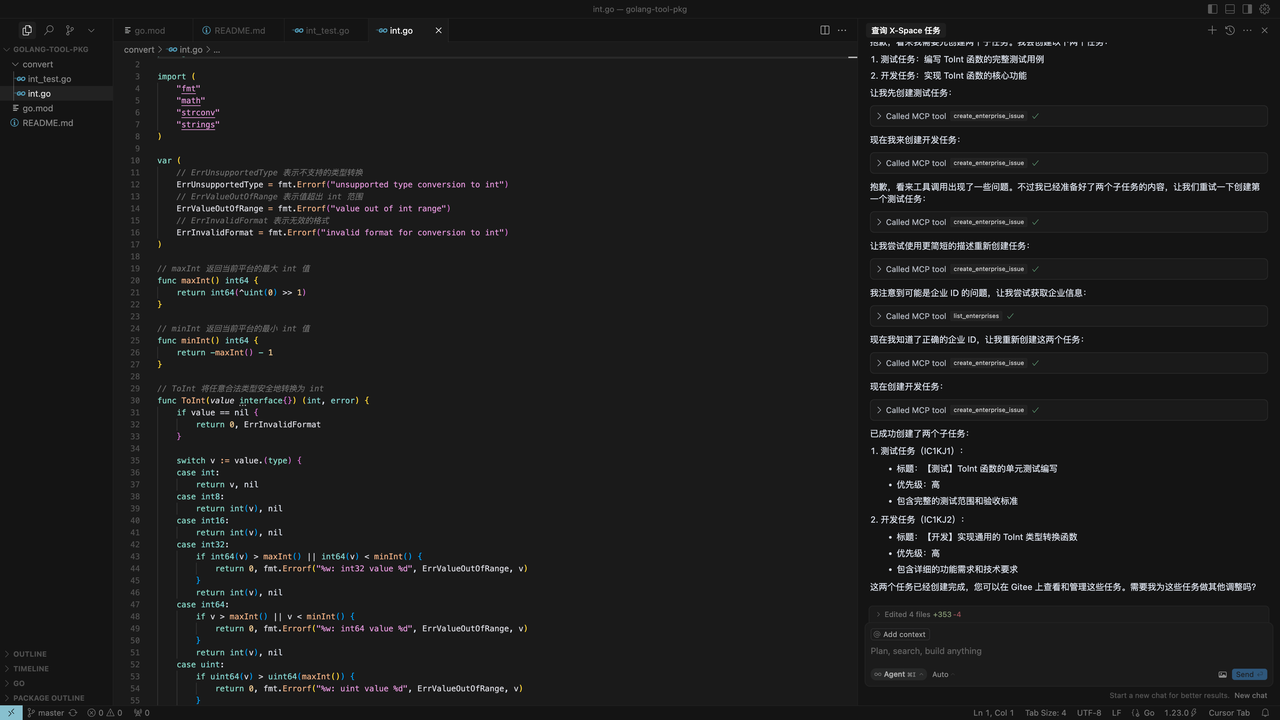Screen dimensions: 1280x720
Task: Close the AI chat panel
Action: pos(1265,30)
